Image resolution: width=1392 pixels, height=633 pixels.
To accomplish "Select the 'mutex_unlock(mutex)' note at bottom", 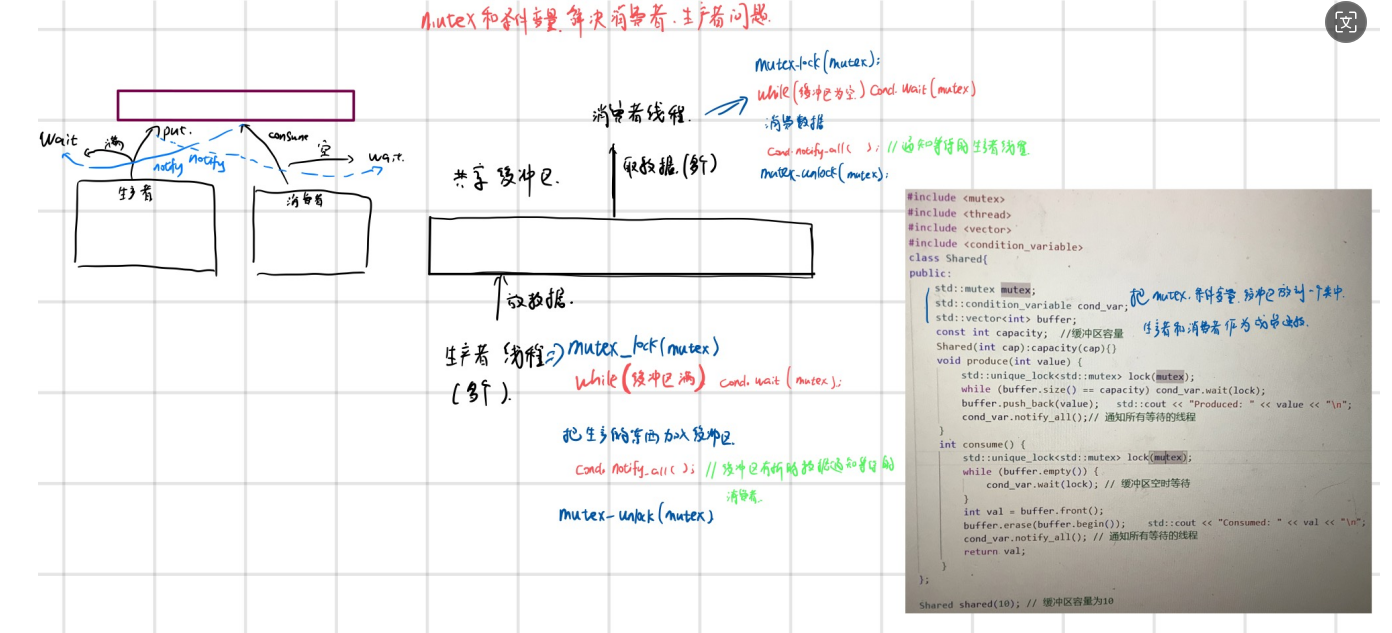I will pos(637,515).
